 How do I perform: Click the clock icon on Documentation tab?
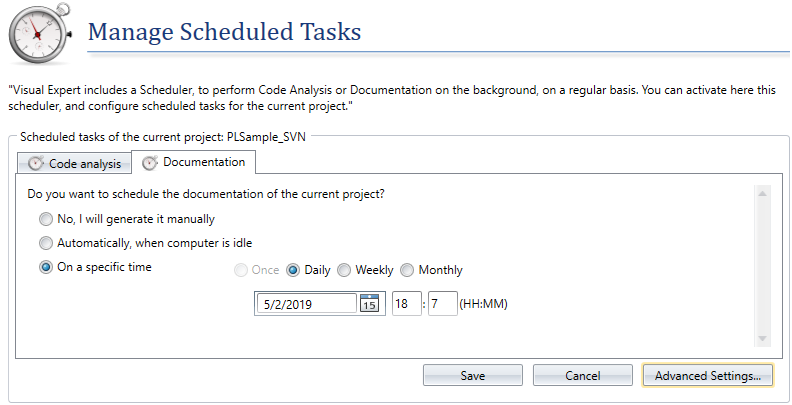point(150,162)
